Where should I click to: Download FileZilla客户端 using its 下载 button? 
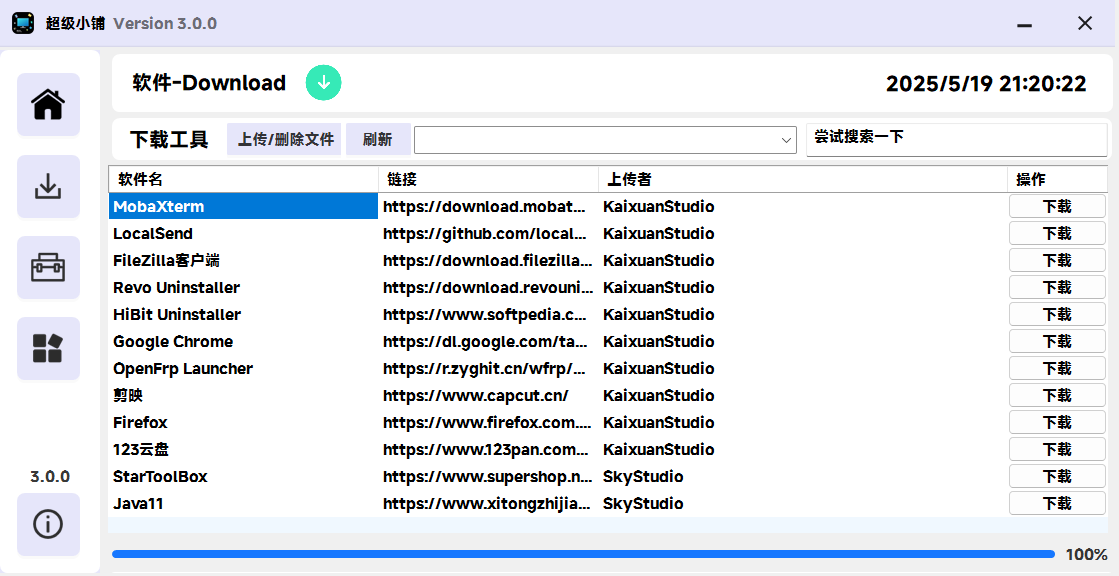(x=1057, y=261)
